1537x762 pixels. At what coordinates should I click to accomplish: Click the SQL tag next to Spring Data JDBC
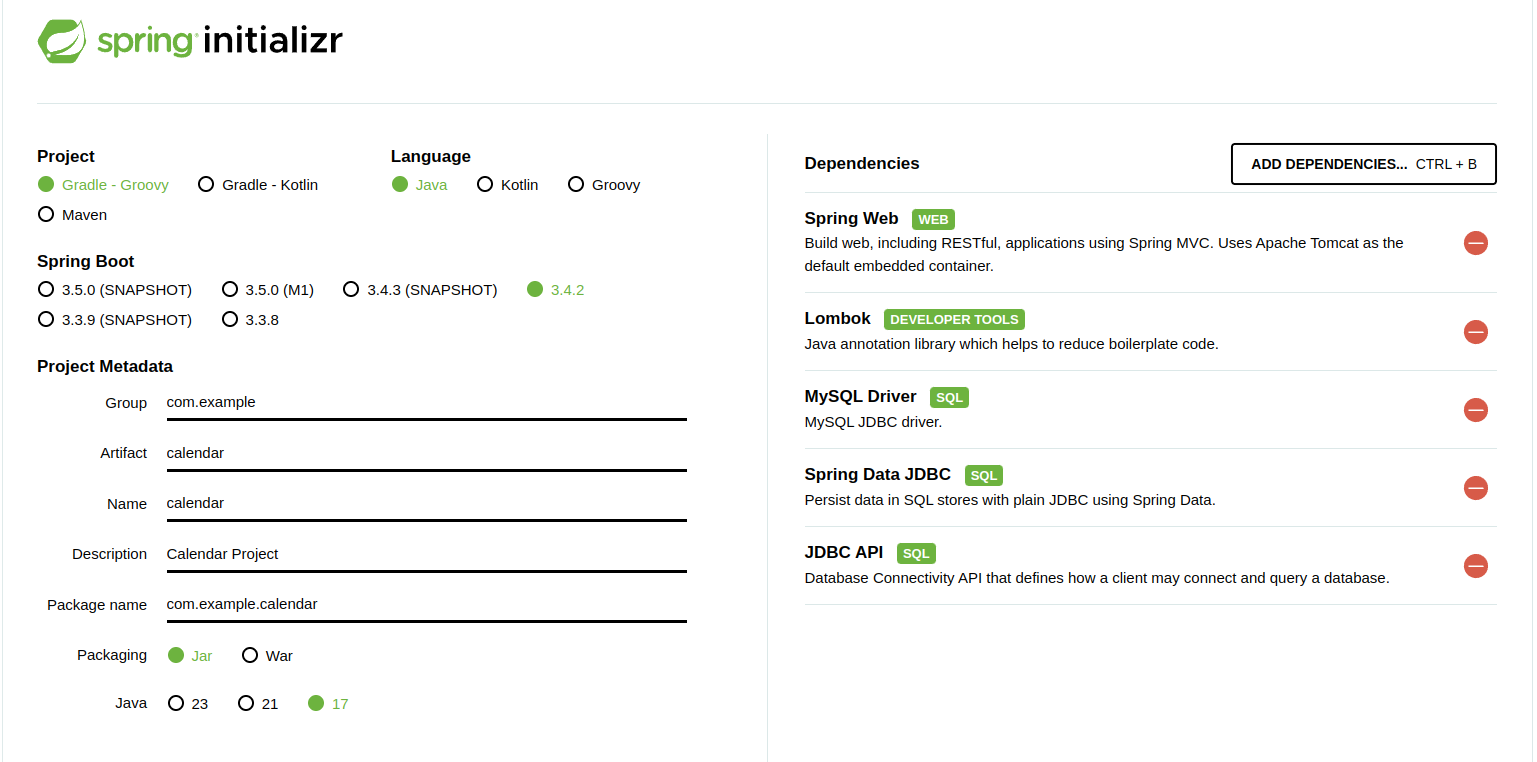click(x=984, y=475)
